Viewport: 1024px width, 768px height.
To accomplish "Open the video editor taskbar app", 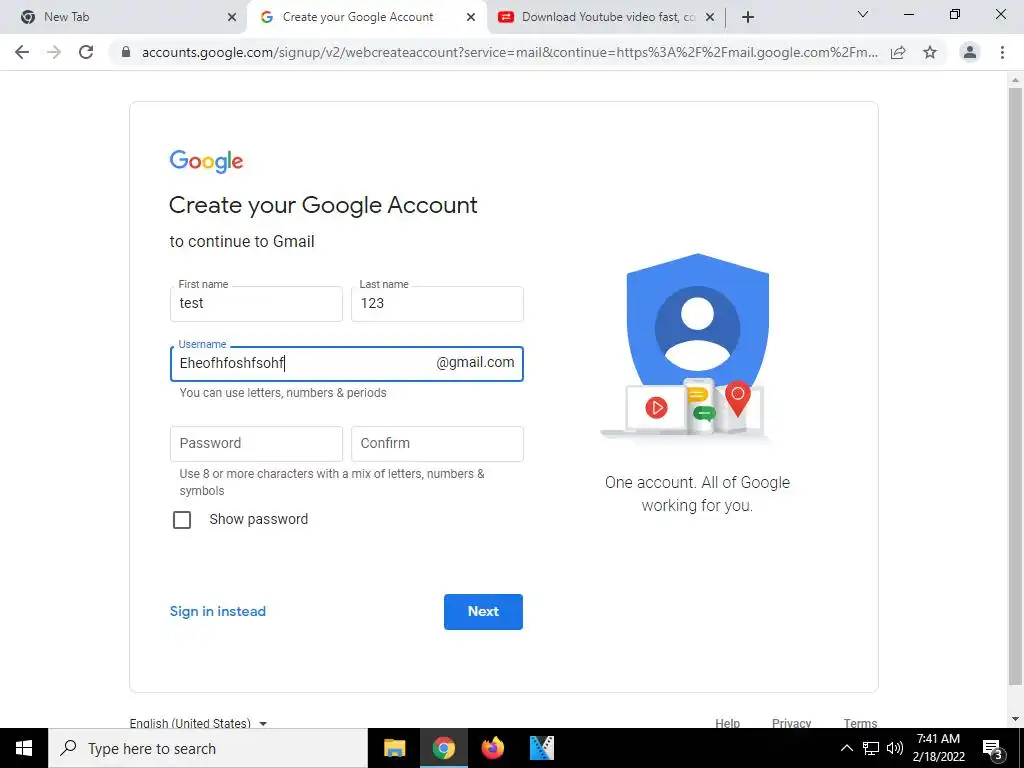I will click(541, 748).
